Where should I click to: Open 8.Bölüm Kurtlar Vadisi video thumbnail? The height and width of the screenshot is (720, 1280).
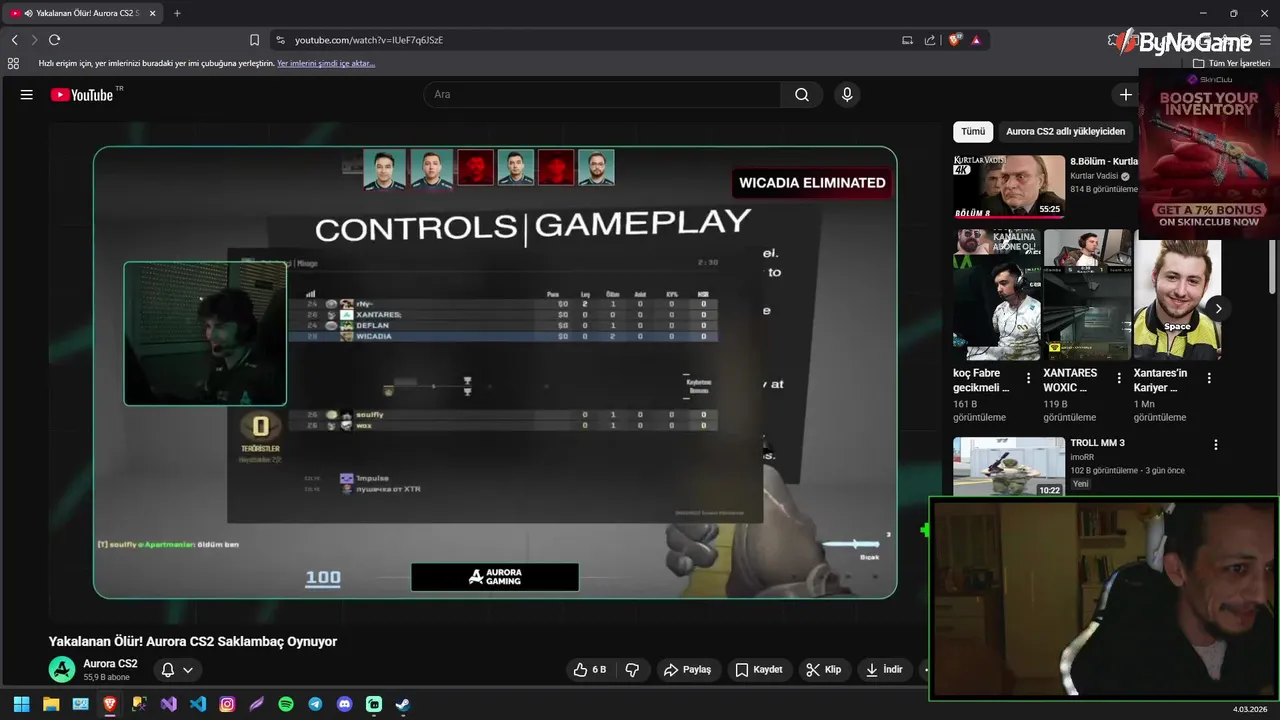(1009, 186)
